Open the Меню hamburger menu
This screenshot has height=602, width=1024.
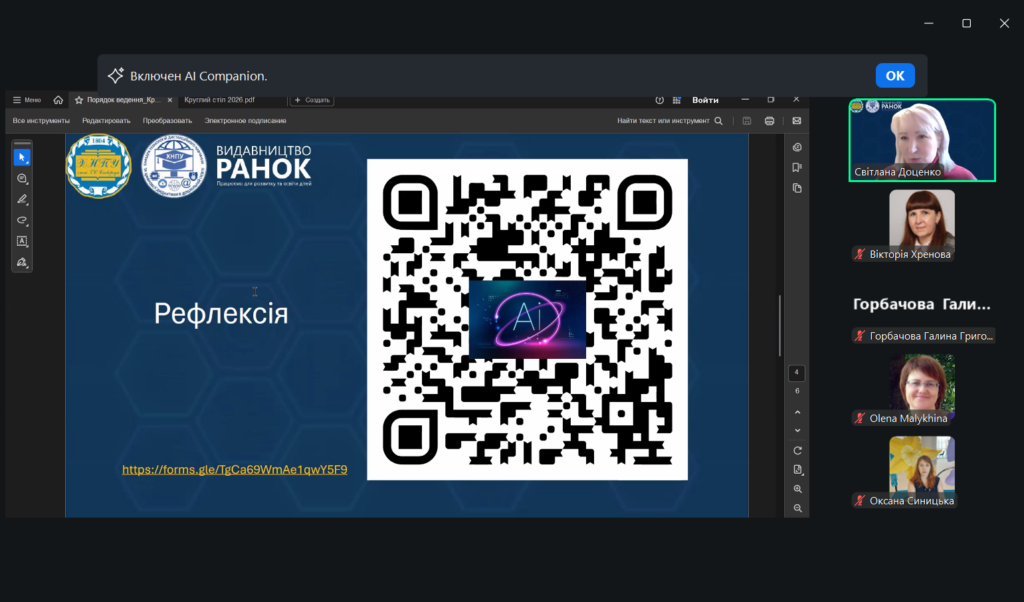click(27, 100)
